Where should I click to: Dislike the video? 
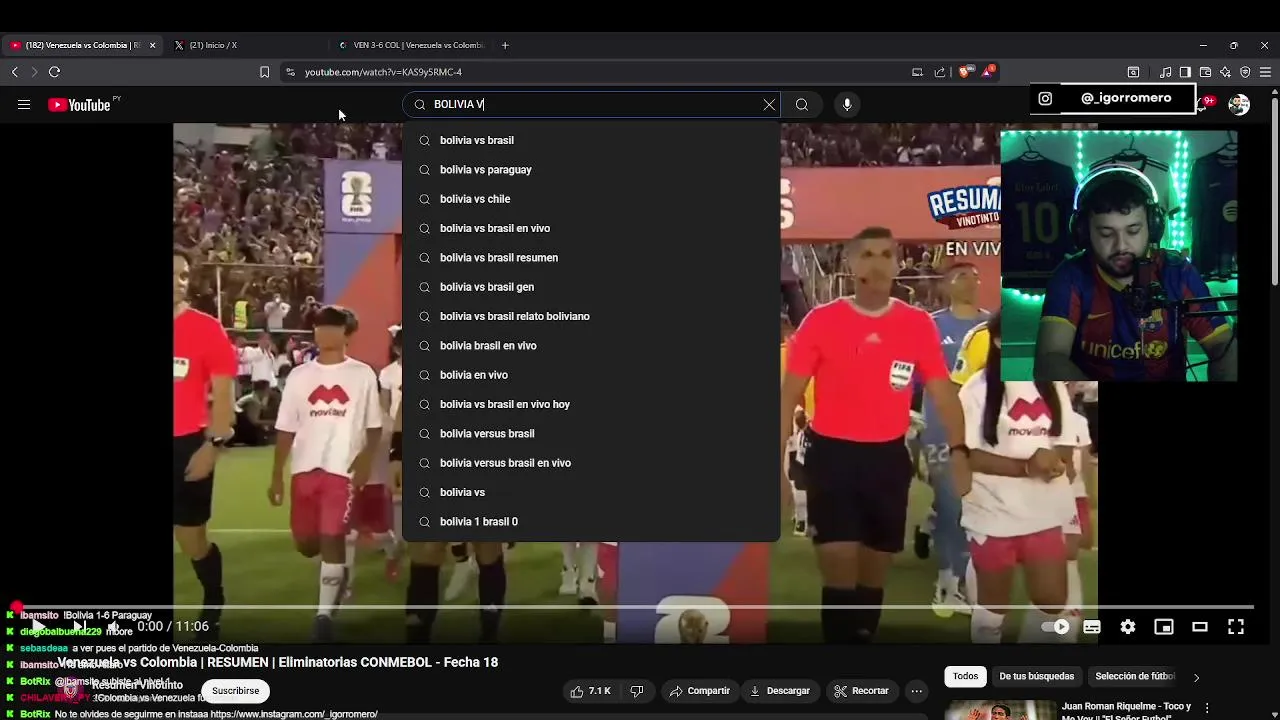click(636, 691)
